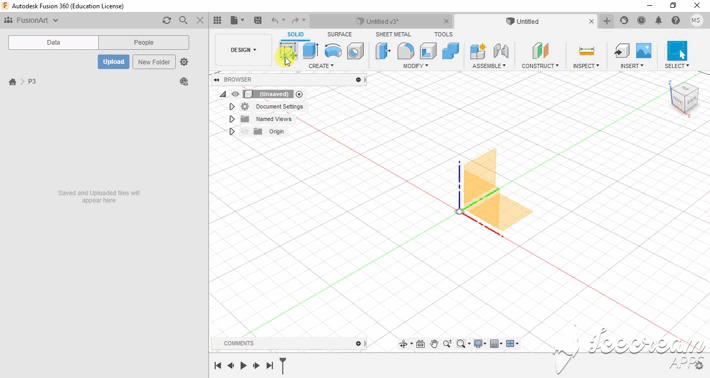710x378 pixels.
Task: Click the Offset Plane construct icon
Action: pos(540,51)
